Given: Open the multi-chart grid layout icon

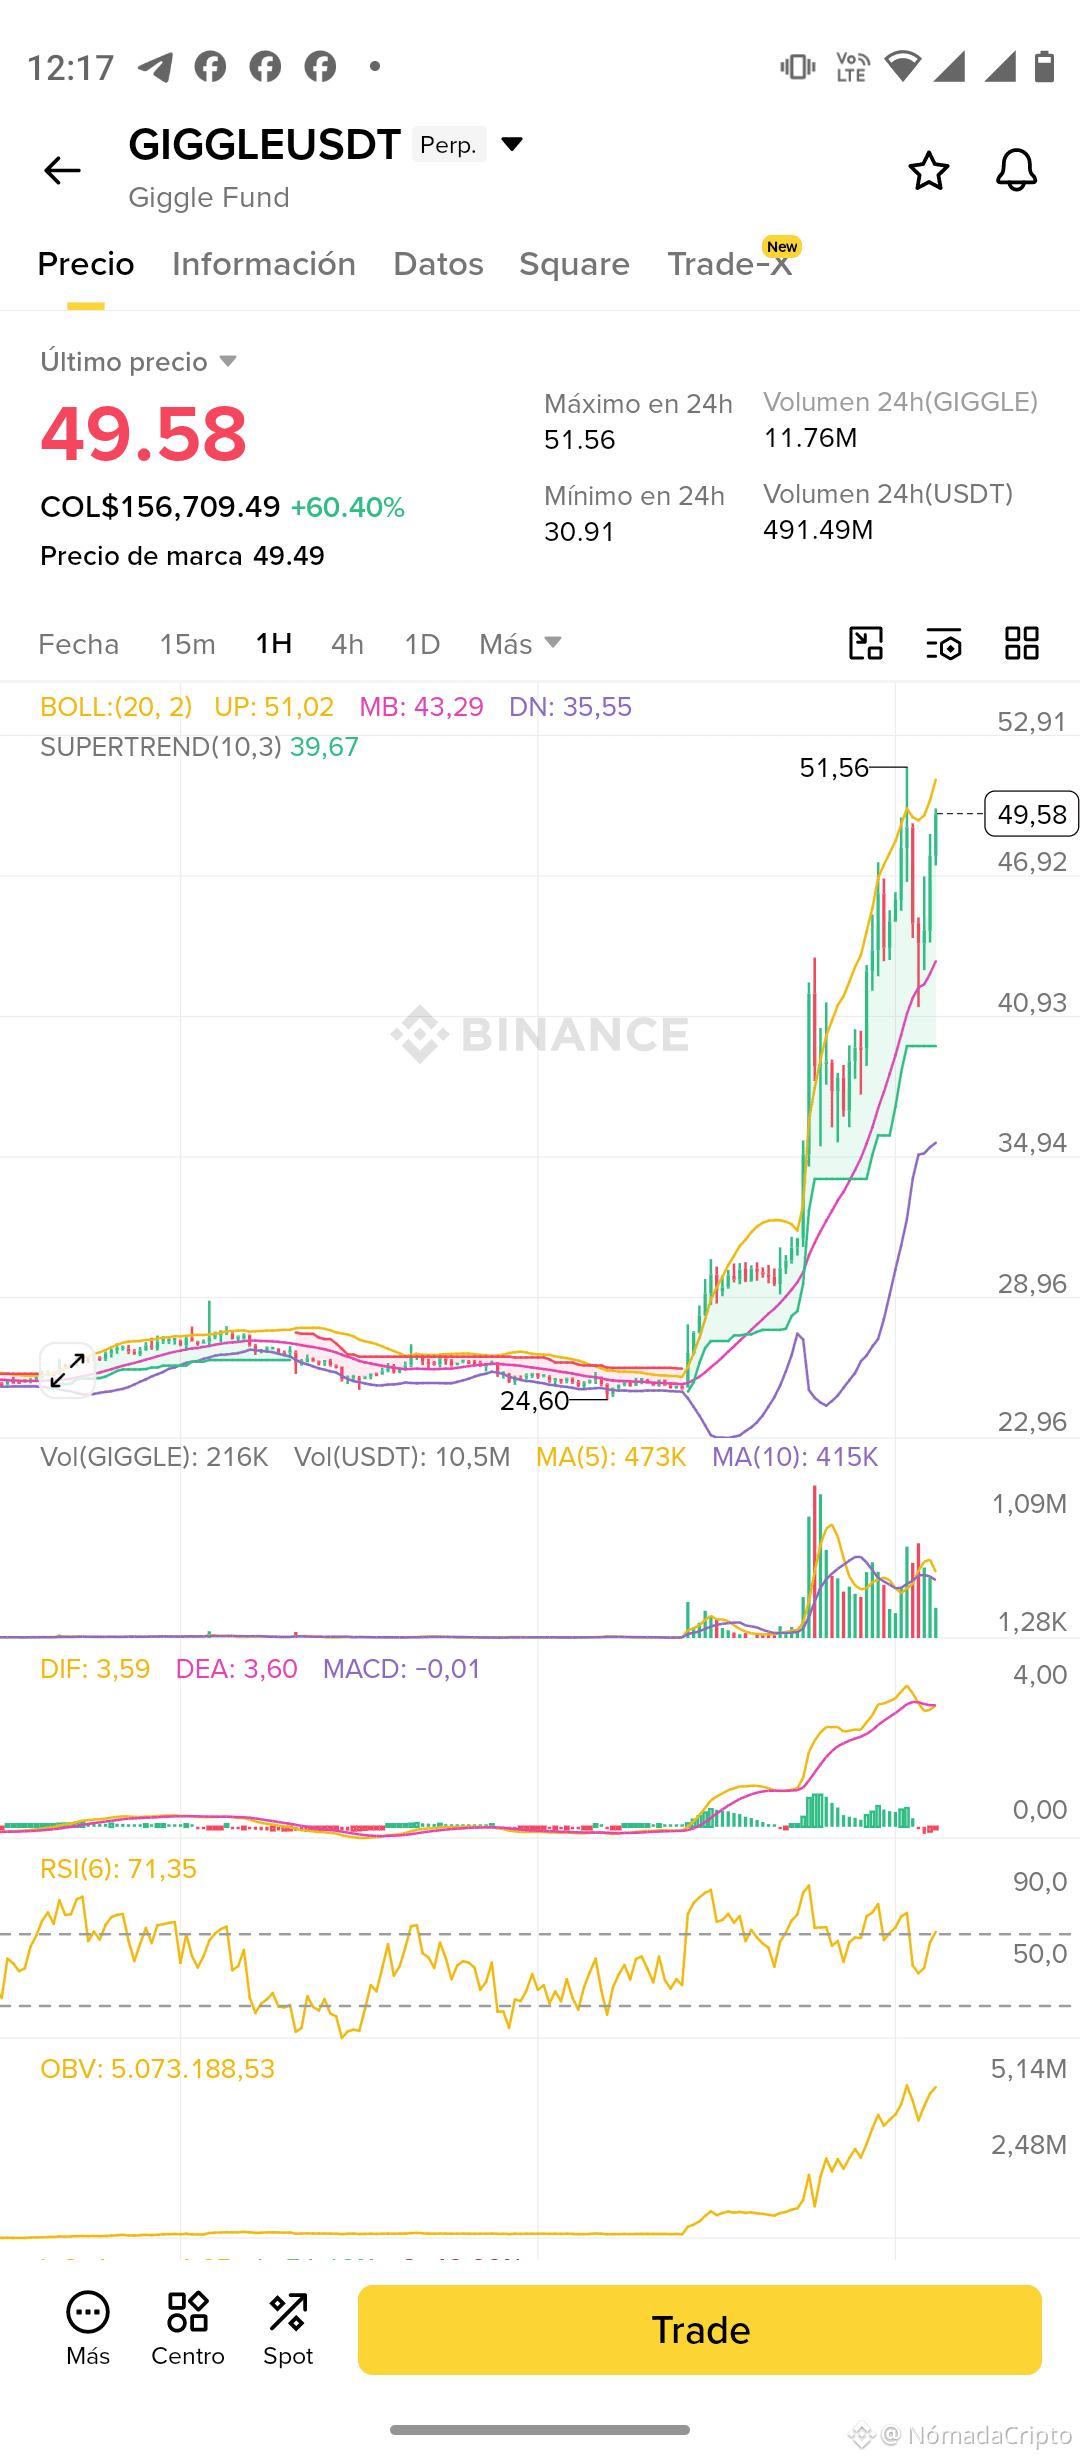Looking at the screenshot, I should tap(1022, 643).
